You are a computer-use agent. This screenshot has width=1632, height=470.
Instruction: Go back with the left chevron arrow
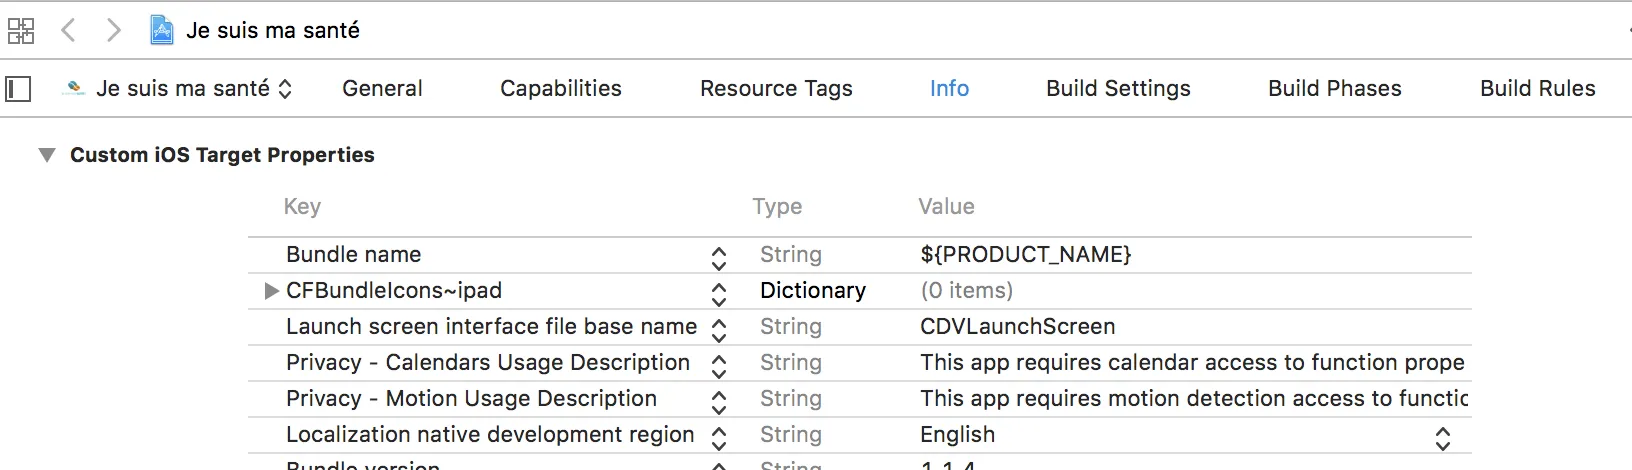point(68,31)
